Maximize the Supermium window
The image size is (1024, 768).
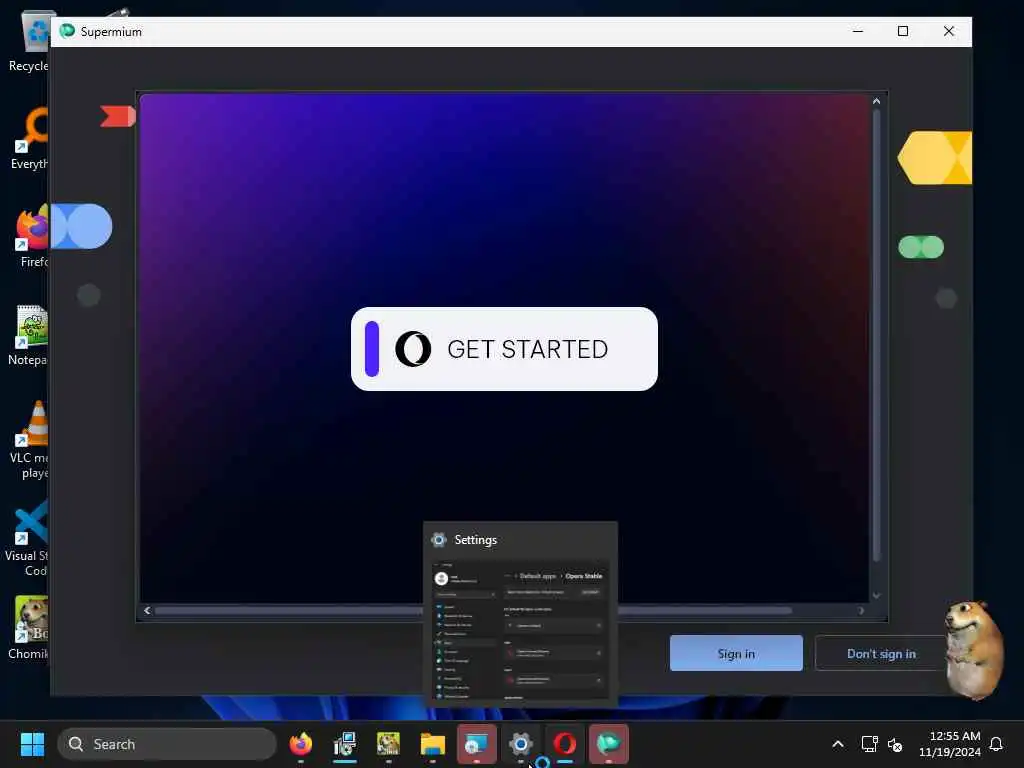(x=903, y=31)
